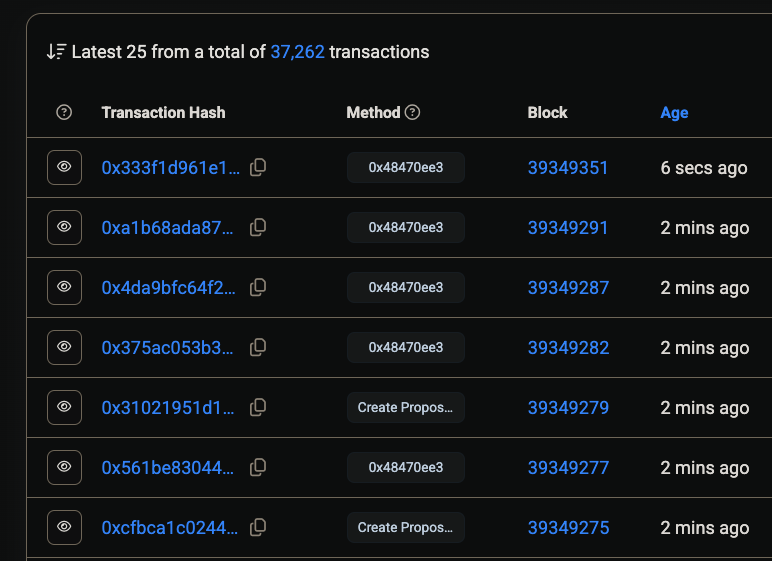
Task: Click the Method column help icon
Action: pyautogui.click(x=412, y=112)
